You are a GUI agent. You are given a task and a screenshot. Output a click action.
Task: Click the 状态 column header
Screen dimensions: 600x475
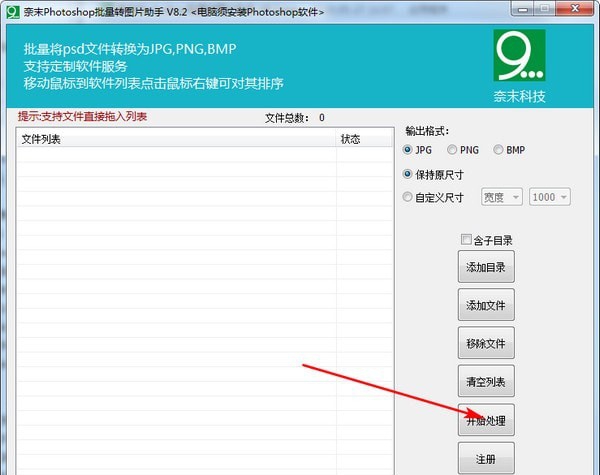(x=364, y=139)
